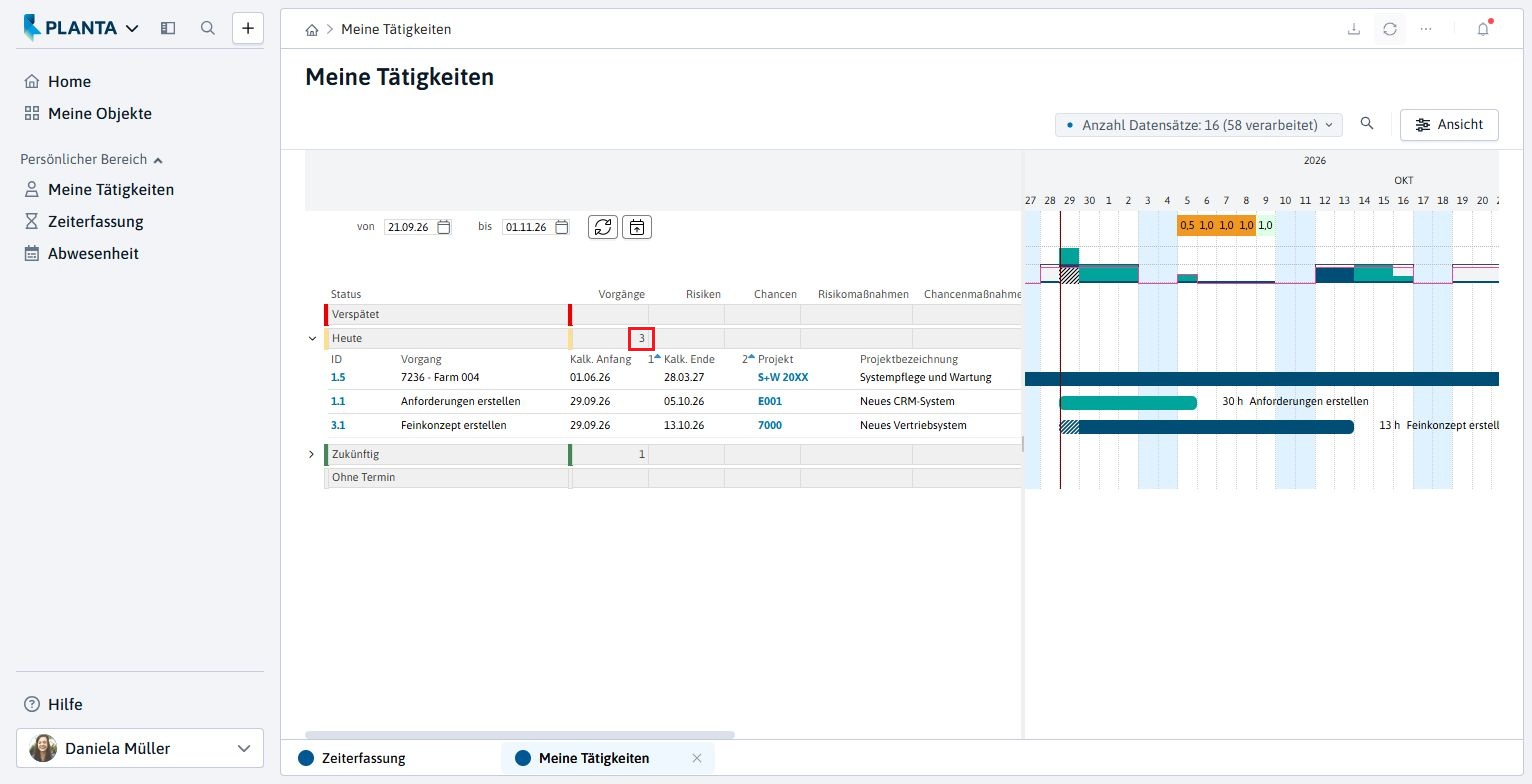This screenshot has height=784, width=1532.
Task: Click the plus button to add new
Action: click(248, 28)
